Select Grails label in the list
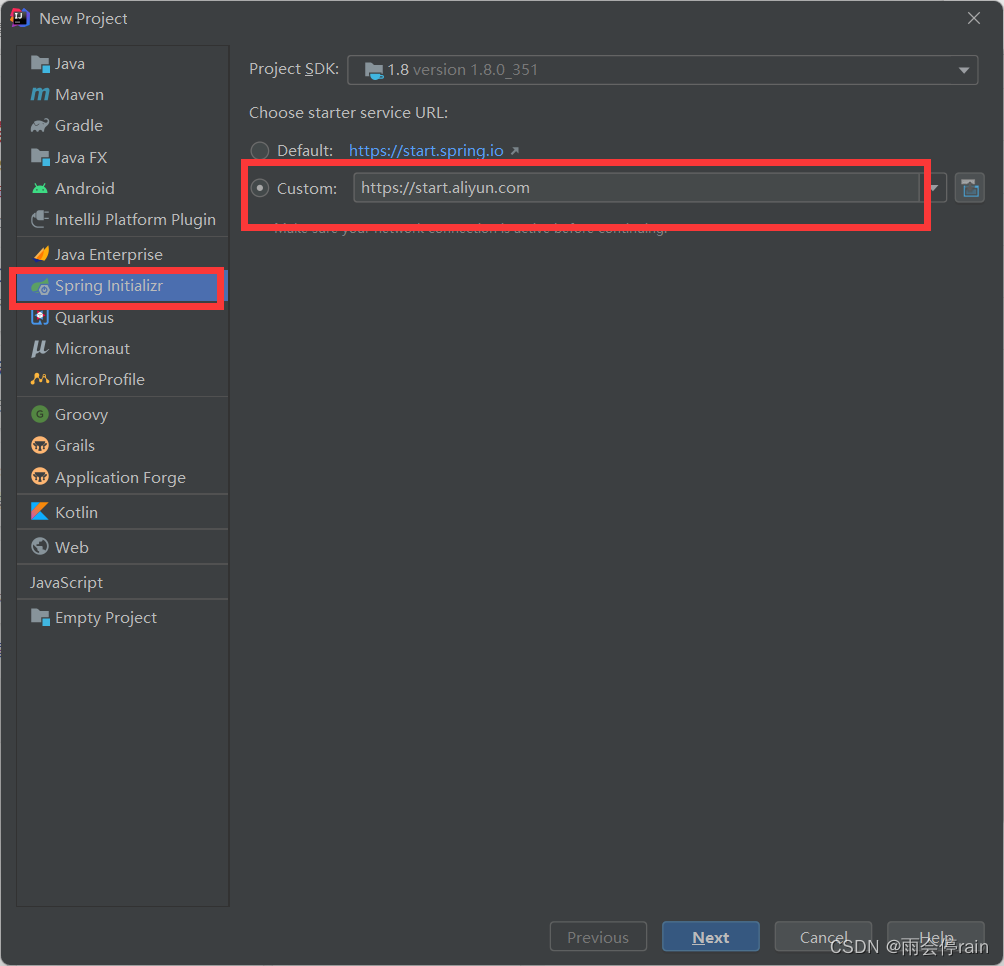This screenshot has width=1004, height=966. [75, 446]
